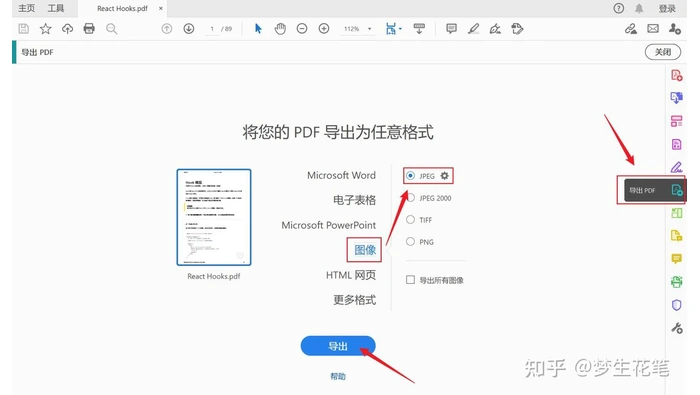Select the highlighter pen tool
This screenshot has height=395, width=700.
pyautogui.click(x=473, y=29)
